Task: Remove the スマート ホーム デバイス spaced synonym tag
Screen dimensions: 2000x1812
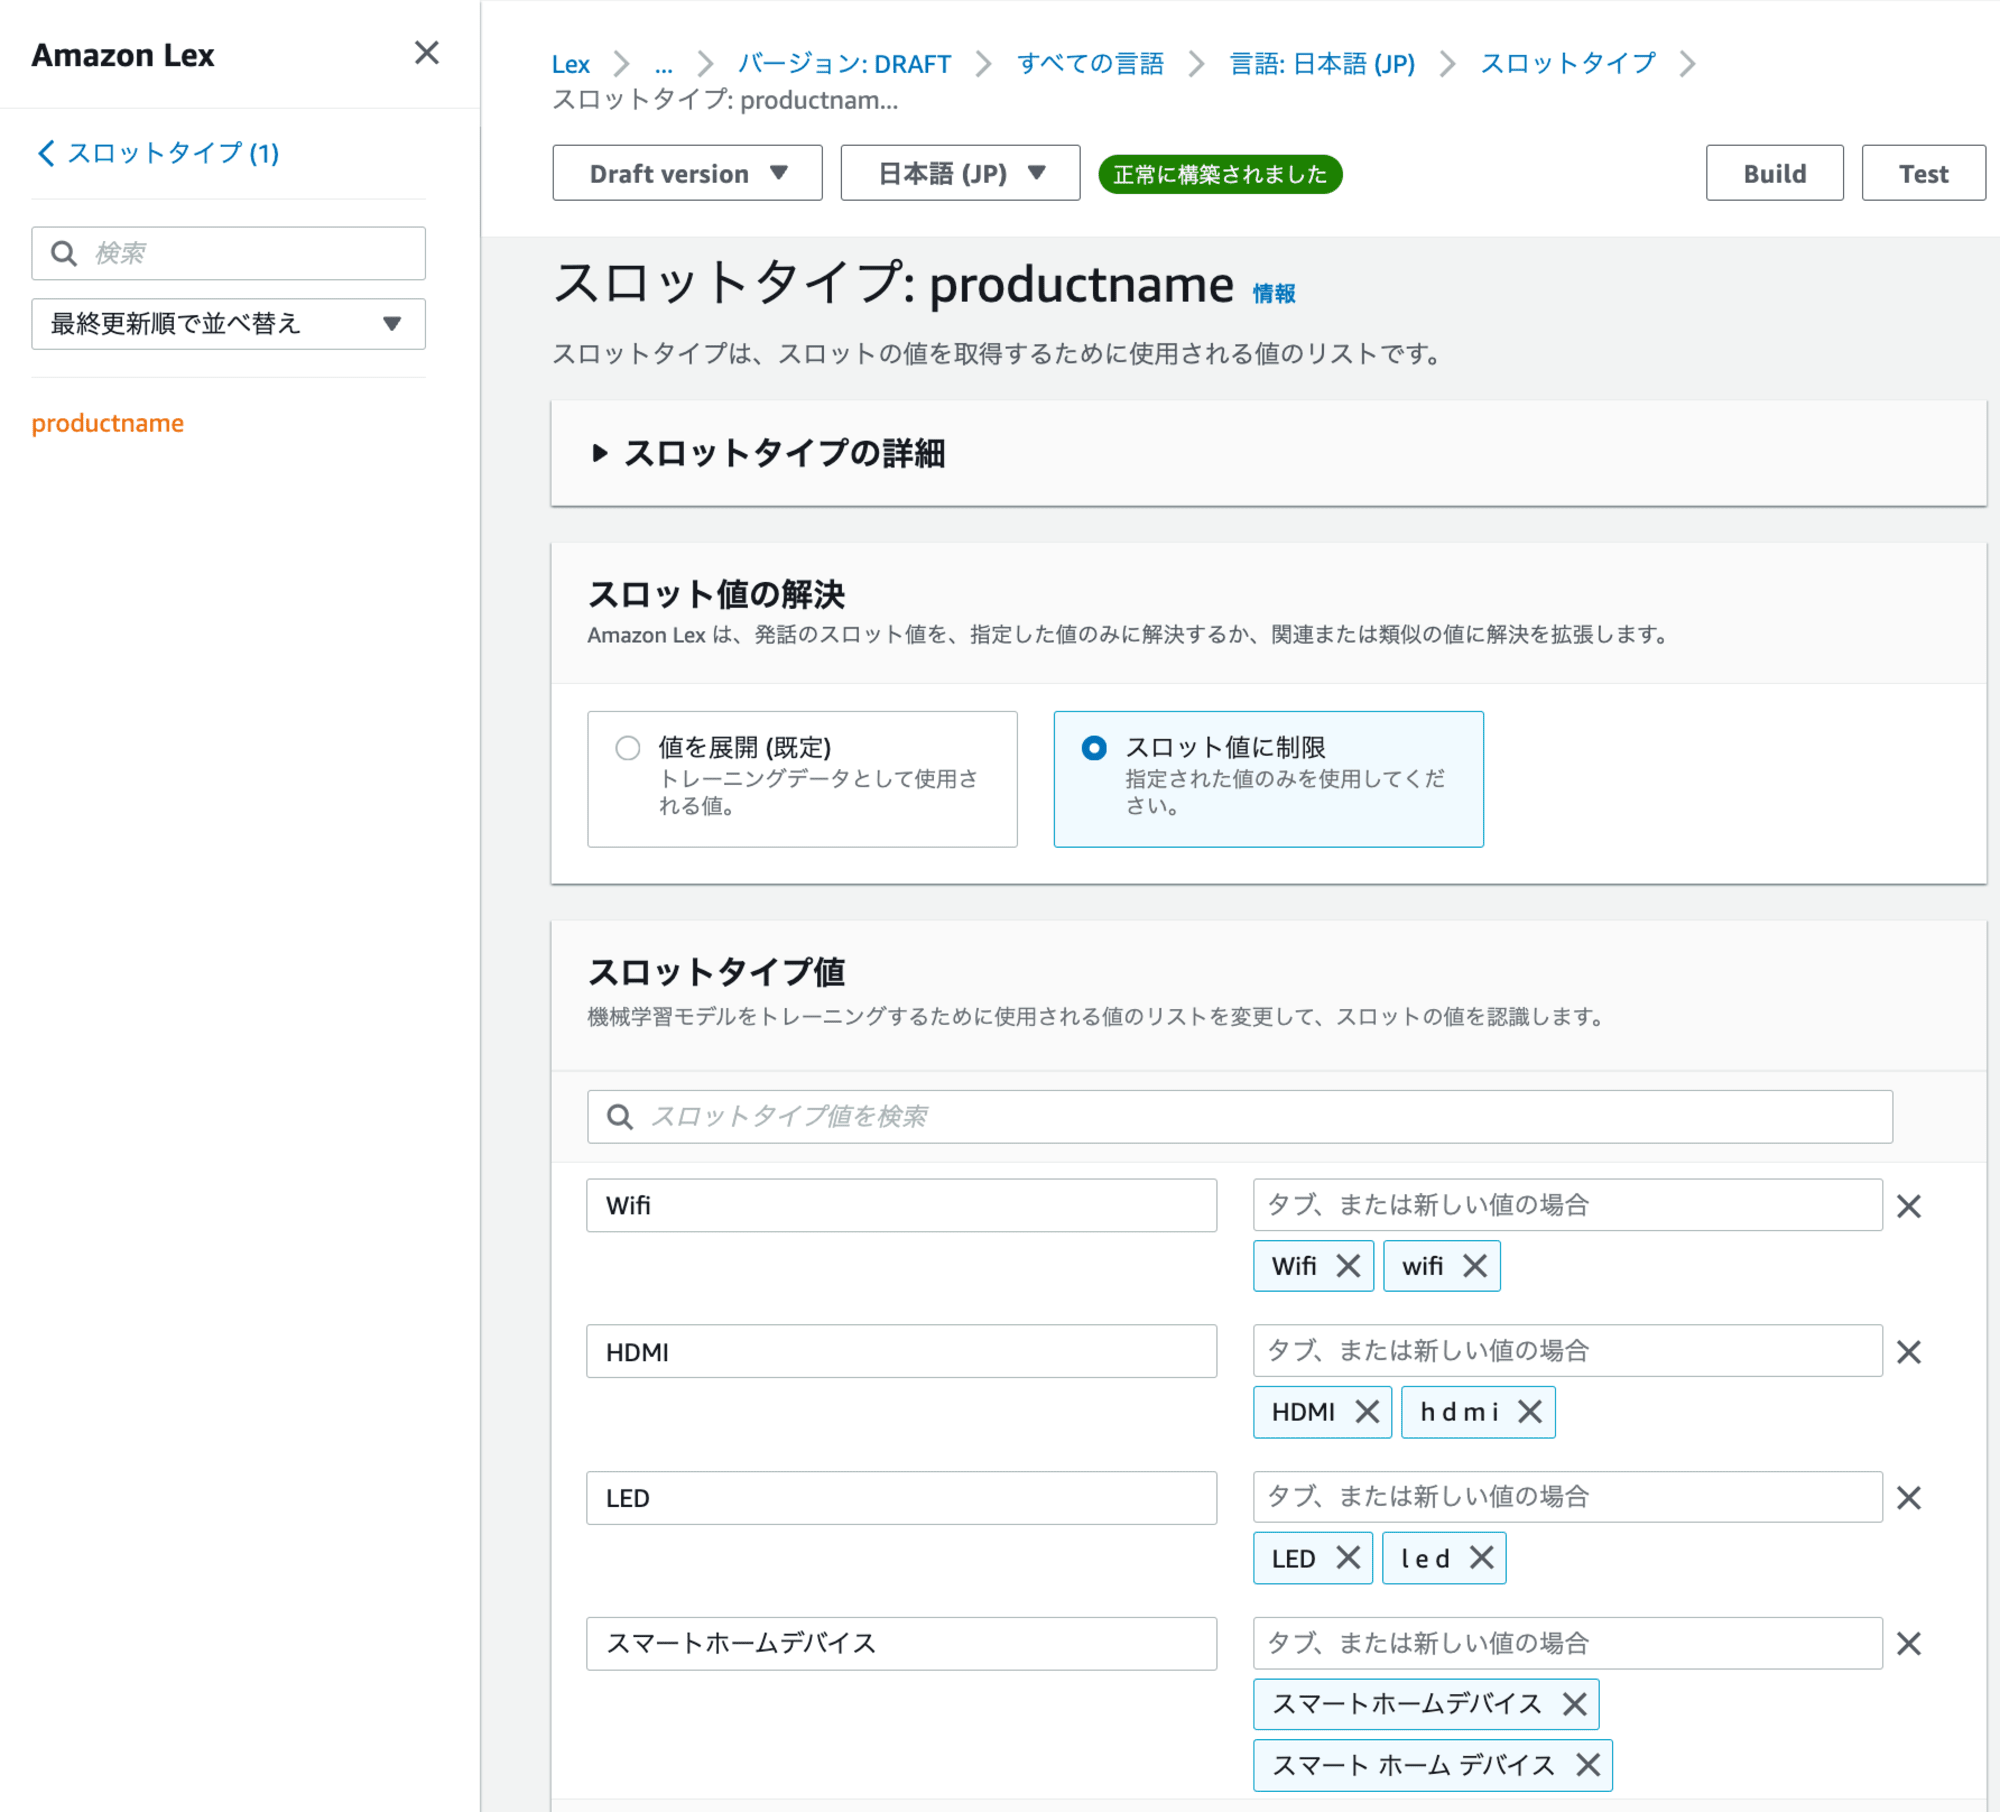Action: (x=1588, y=1765)
